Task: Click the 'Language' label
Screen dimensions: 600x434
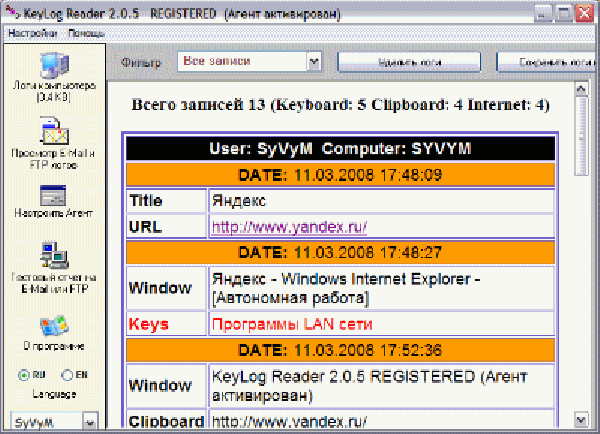Action: point(54,394)
